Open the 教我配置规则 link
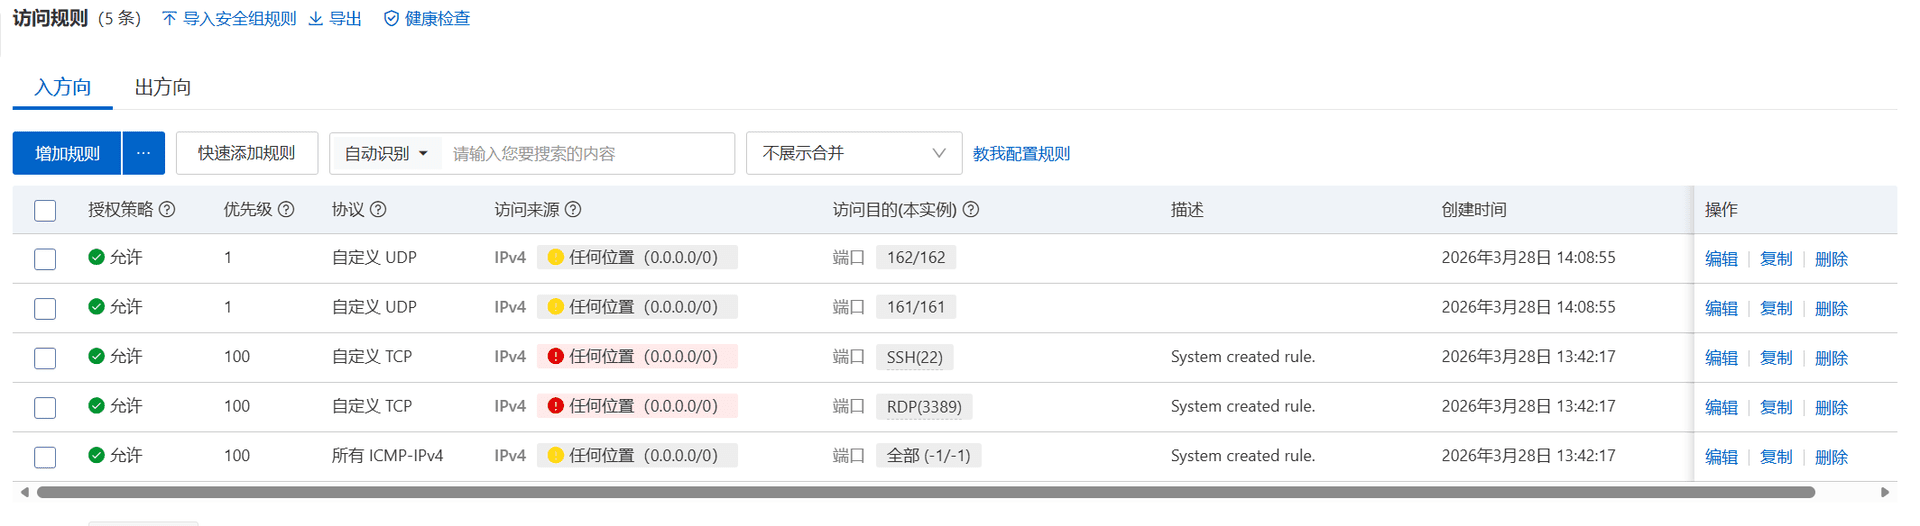This screenshot has width=1920, height=526. click(1021, 154)
